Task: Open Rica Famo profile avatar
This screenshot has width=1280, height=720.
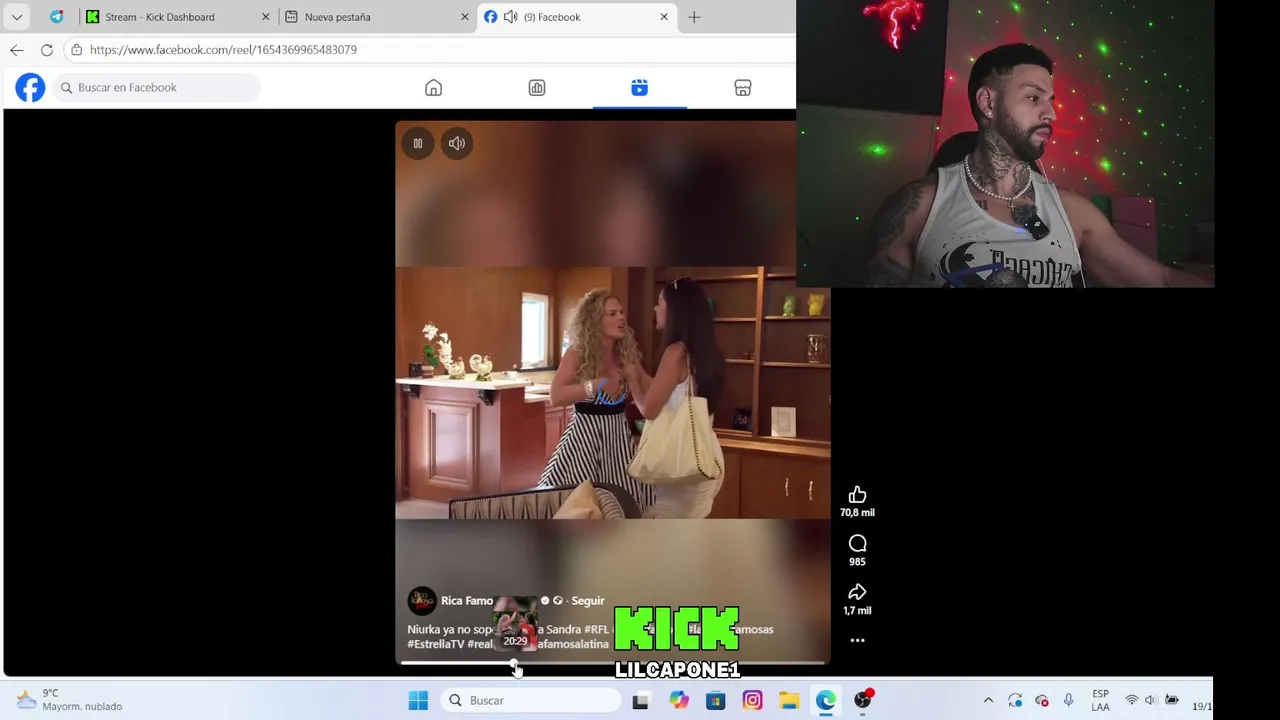Action: 422,601
